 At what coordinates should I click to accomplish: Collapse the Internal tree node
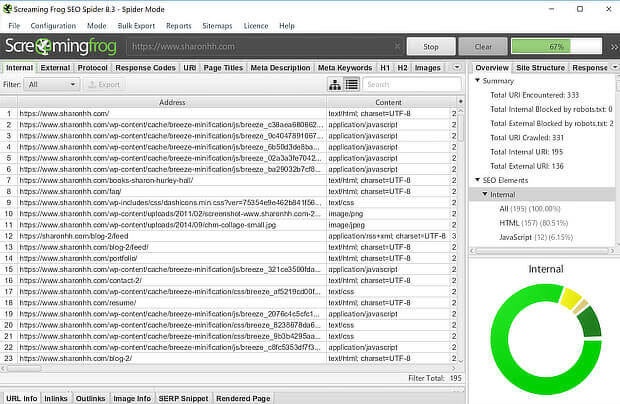click(485, 194)
